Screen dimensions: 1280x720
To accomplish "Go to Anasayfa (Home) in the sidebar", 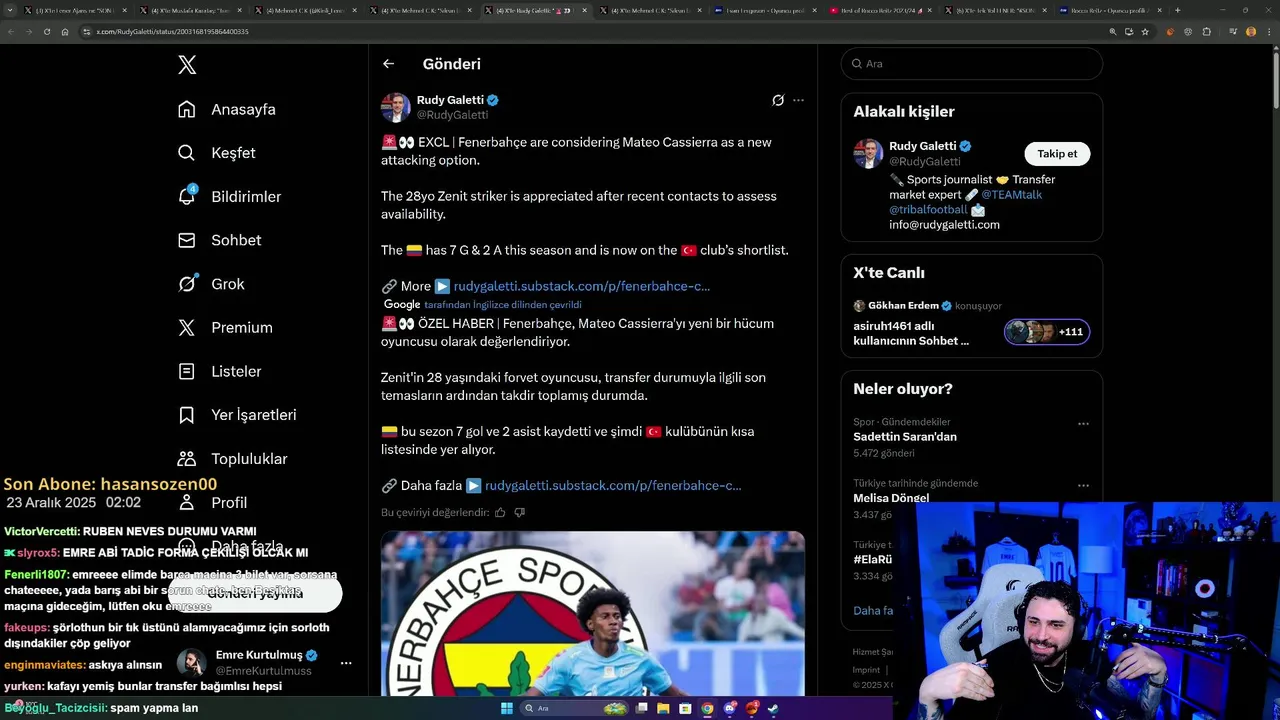I will click(x=227, y=109).
